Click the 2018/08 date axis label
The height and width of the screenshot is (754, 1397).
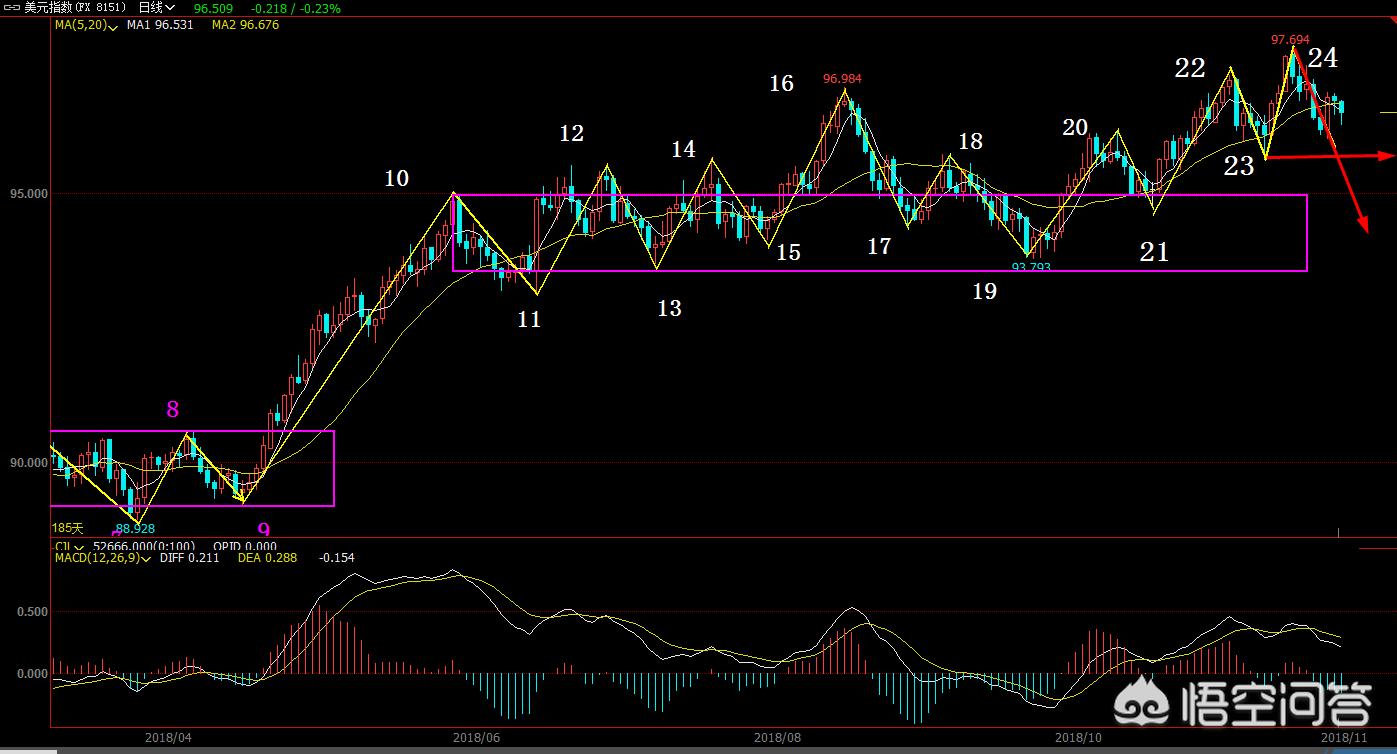(777, 737)
